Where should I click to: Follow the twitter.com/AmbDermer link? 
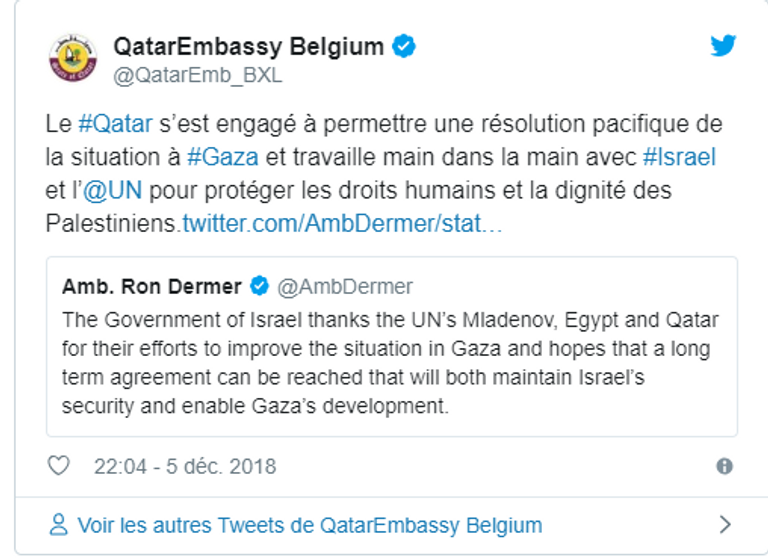(342, 223)
